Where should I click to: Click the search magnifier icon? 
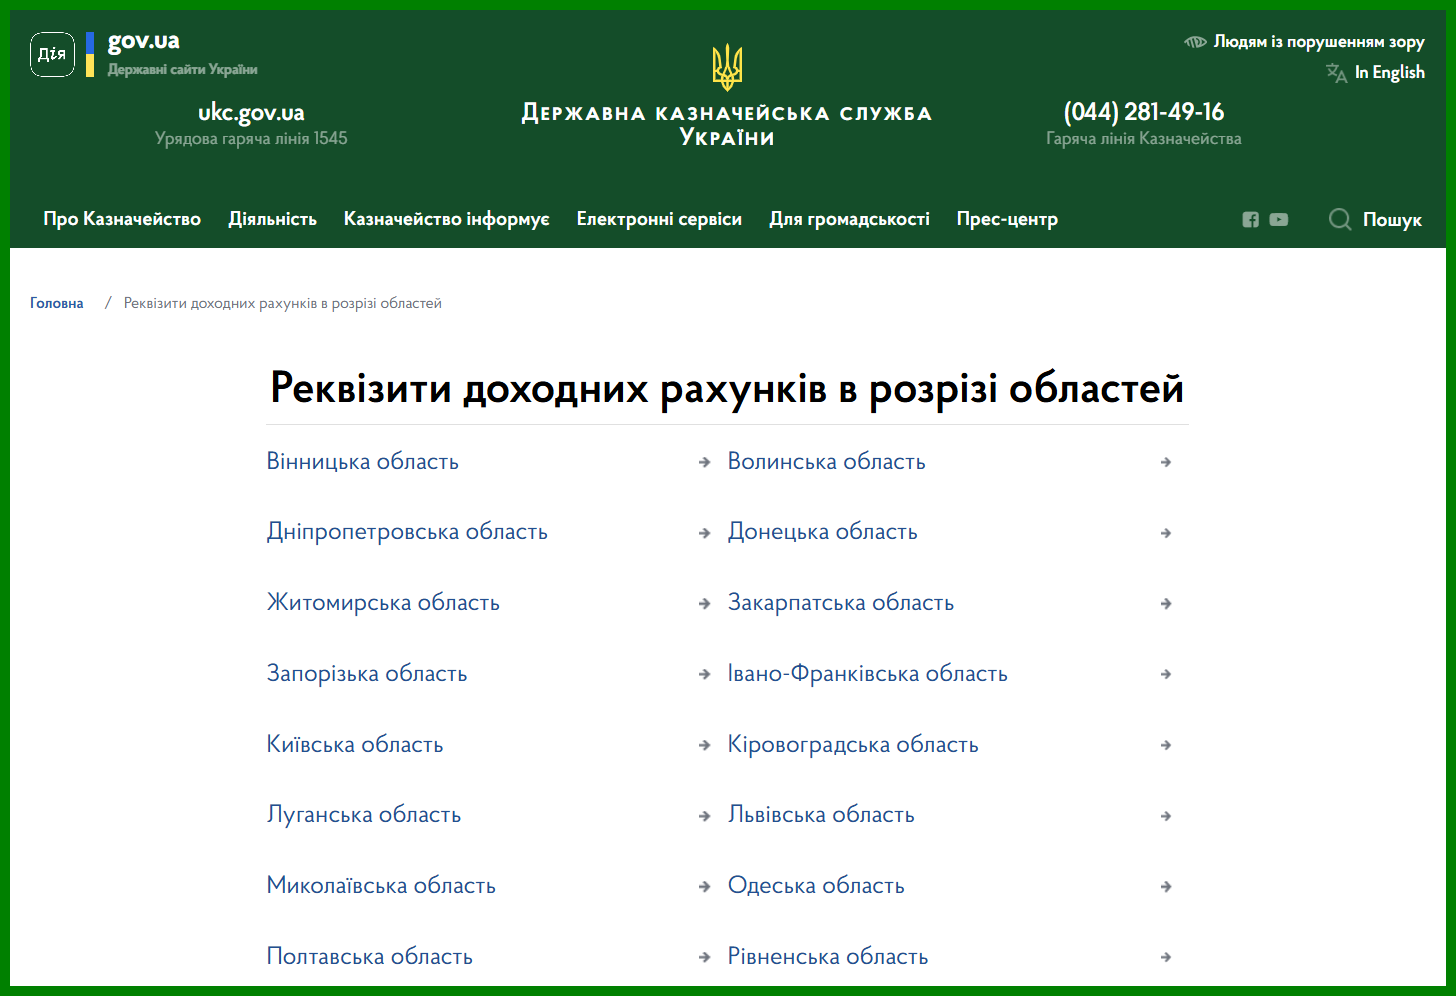pos(1340,220)
